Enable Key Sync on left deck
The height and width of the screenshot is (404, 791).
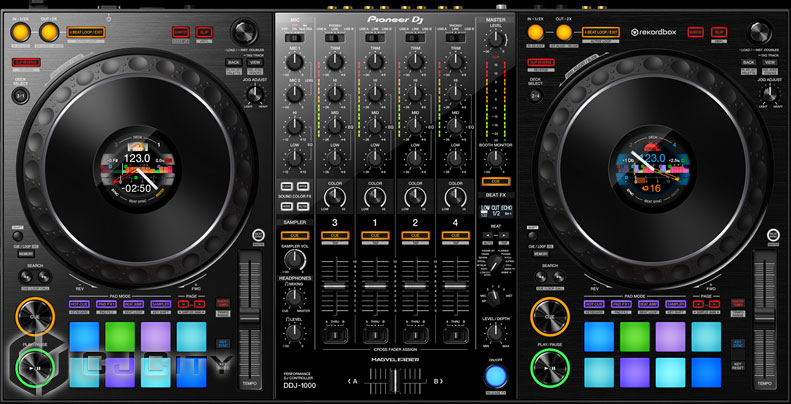click(223, 343)
